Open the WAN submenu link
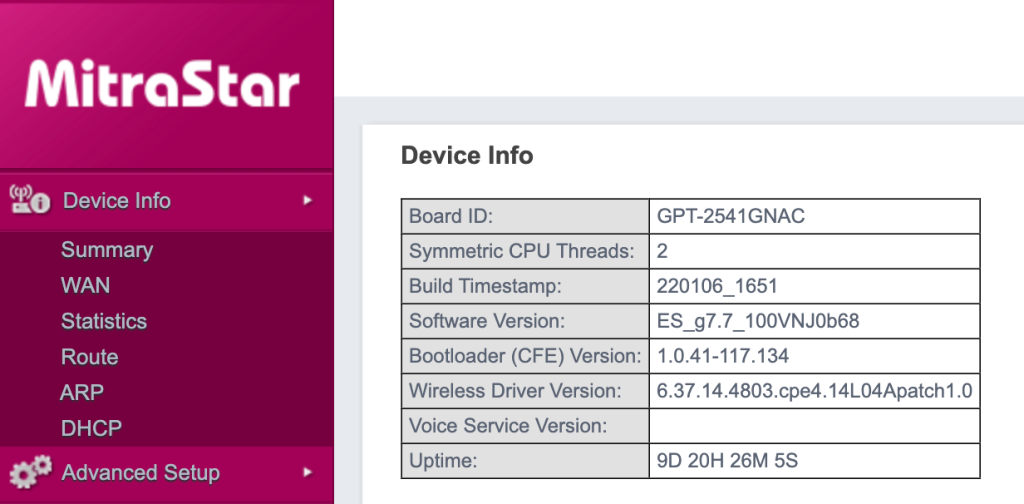This screenshot has height=504, width=1024. click(x=86, y=286)
